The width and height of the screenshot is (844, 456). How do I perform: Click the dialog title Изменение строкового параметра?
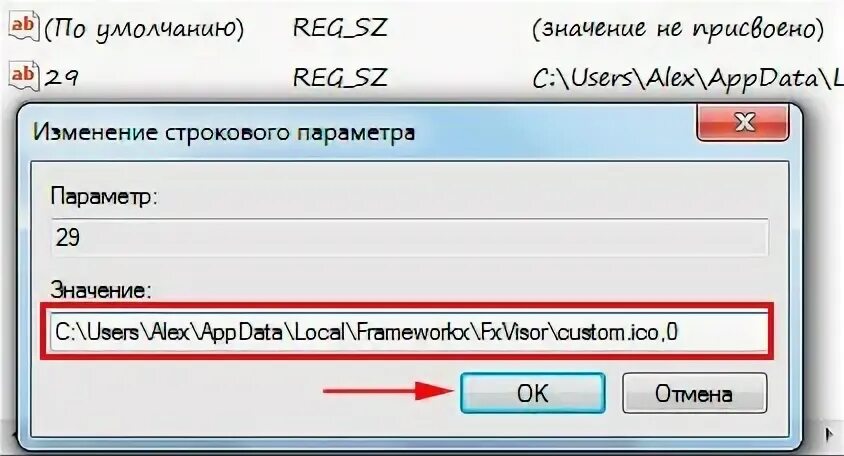(224, 132)
